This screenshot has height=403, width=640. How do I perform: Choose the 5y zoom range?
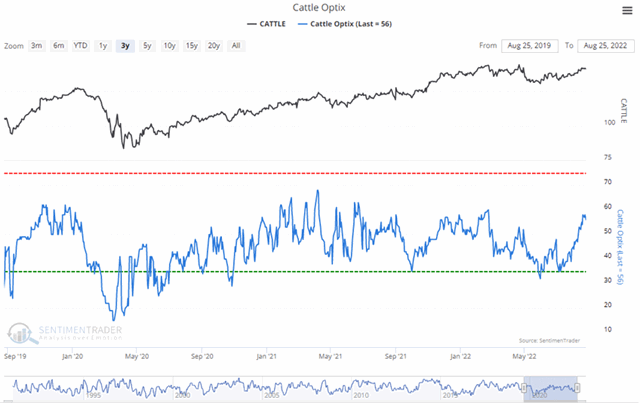[147, 46]
